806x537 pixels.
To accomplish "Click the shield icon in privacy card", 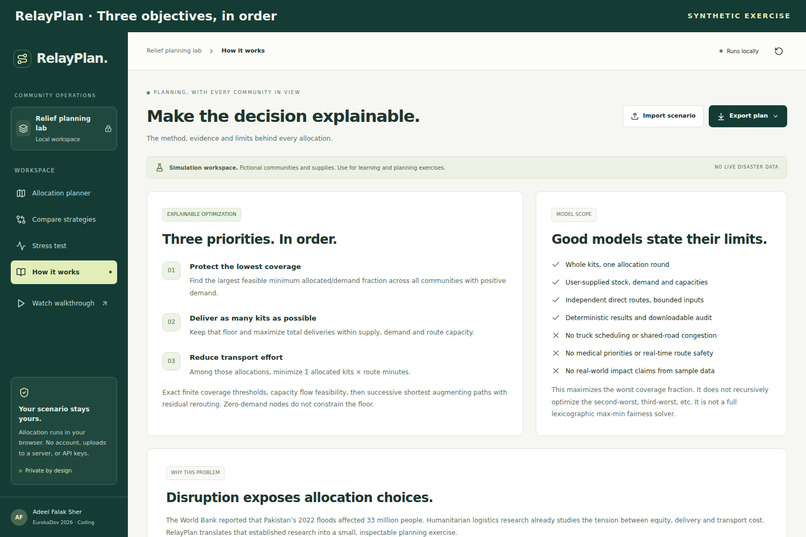I will (24, 393).
